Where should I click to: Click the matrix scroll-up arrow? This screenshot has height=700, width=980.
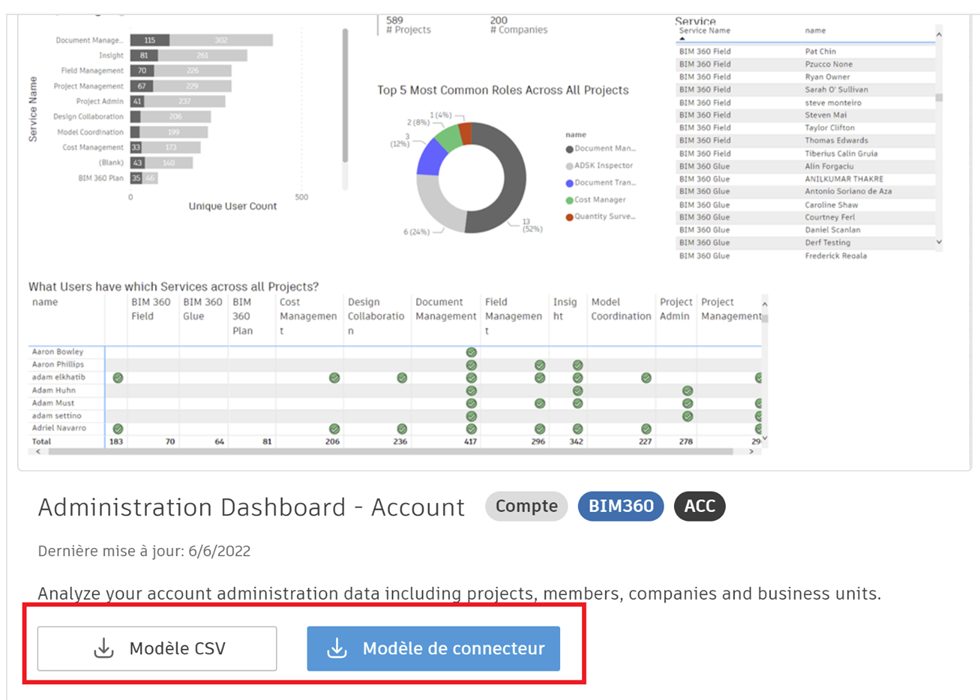pos(764,304)
